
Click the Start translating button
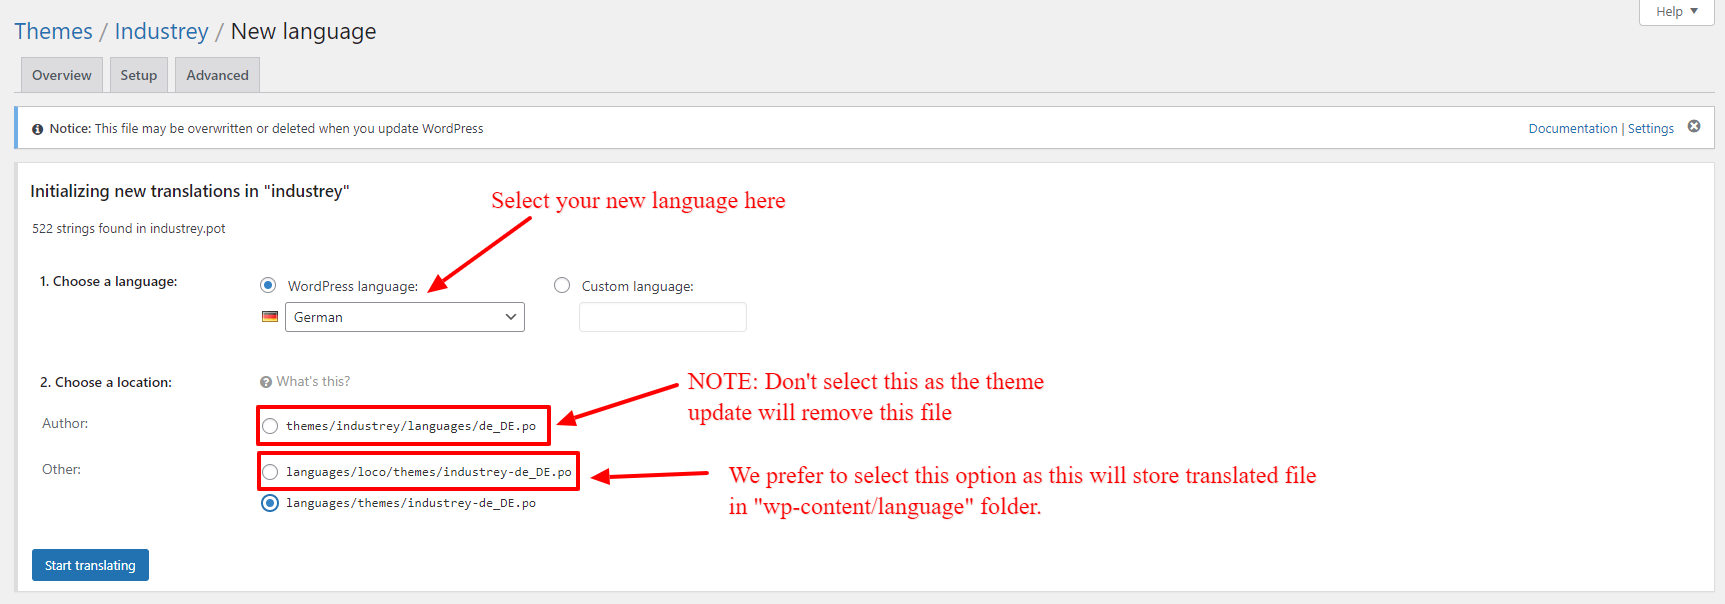[x=90, y=565]
